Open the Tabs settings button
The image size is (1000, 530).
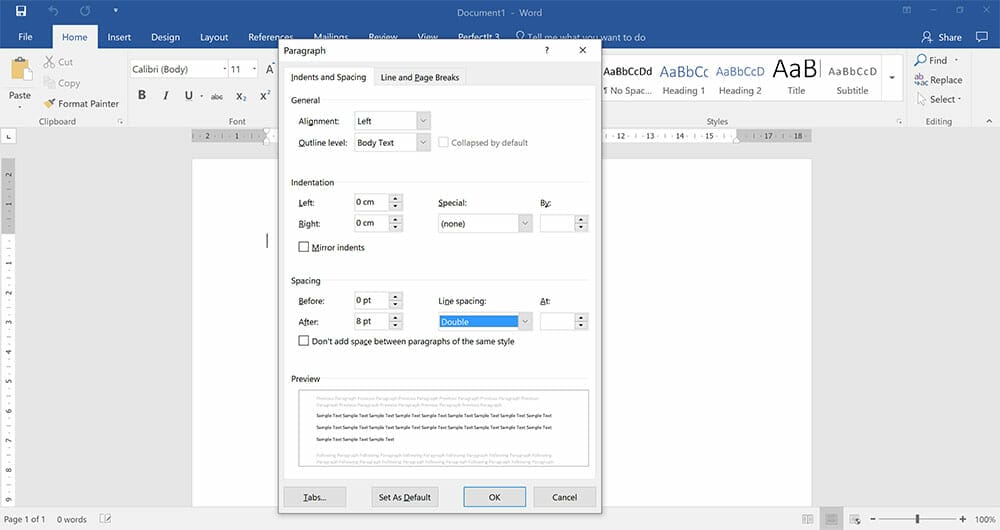coord(315,497)
